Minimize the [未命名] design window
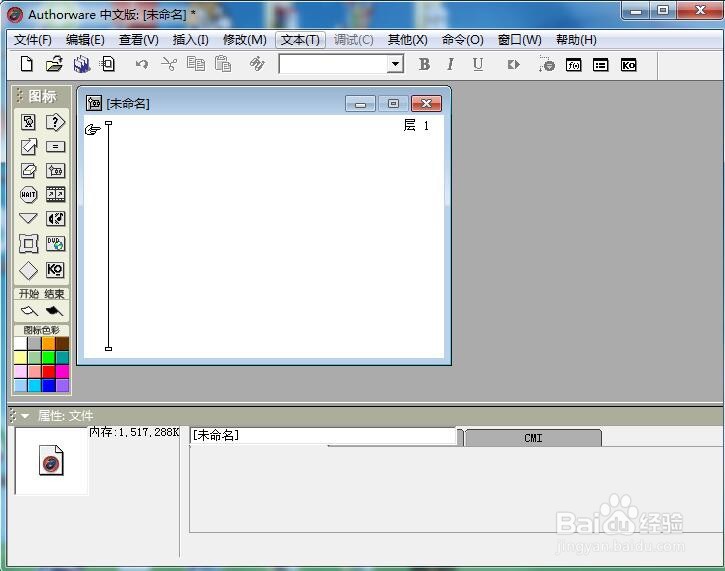Viewport: 725px width, 571px height. coord(360,104)
